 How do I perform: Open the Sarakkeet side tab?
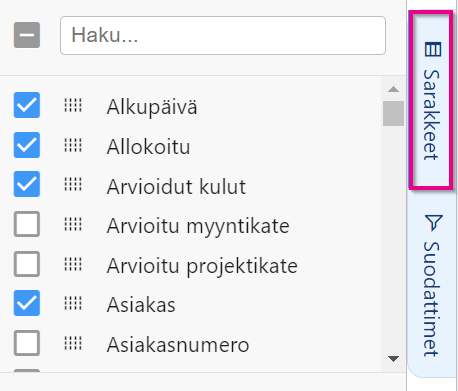(x=431, y=100)
